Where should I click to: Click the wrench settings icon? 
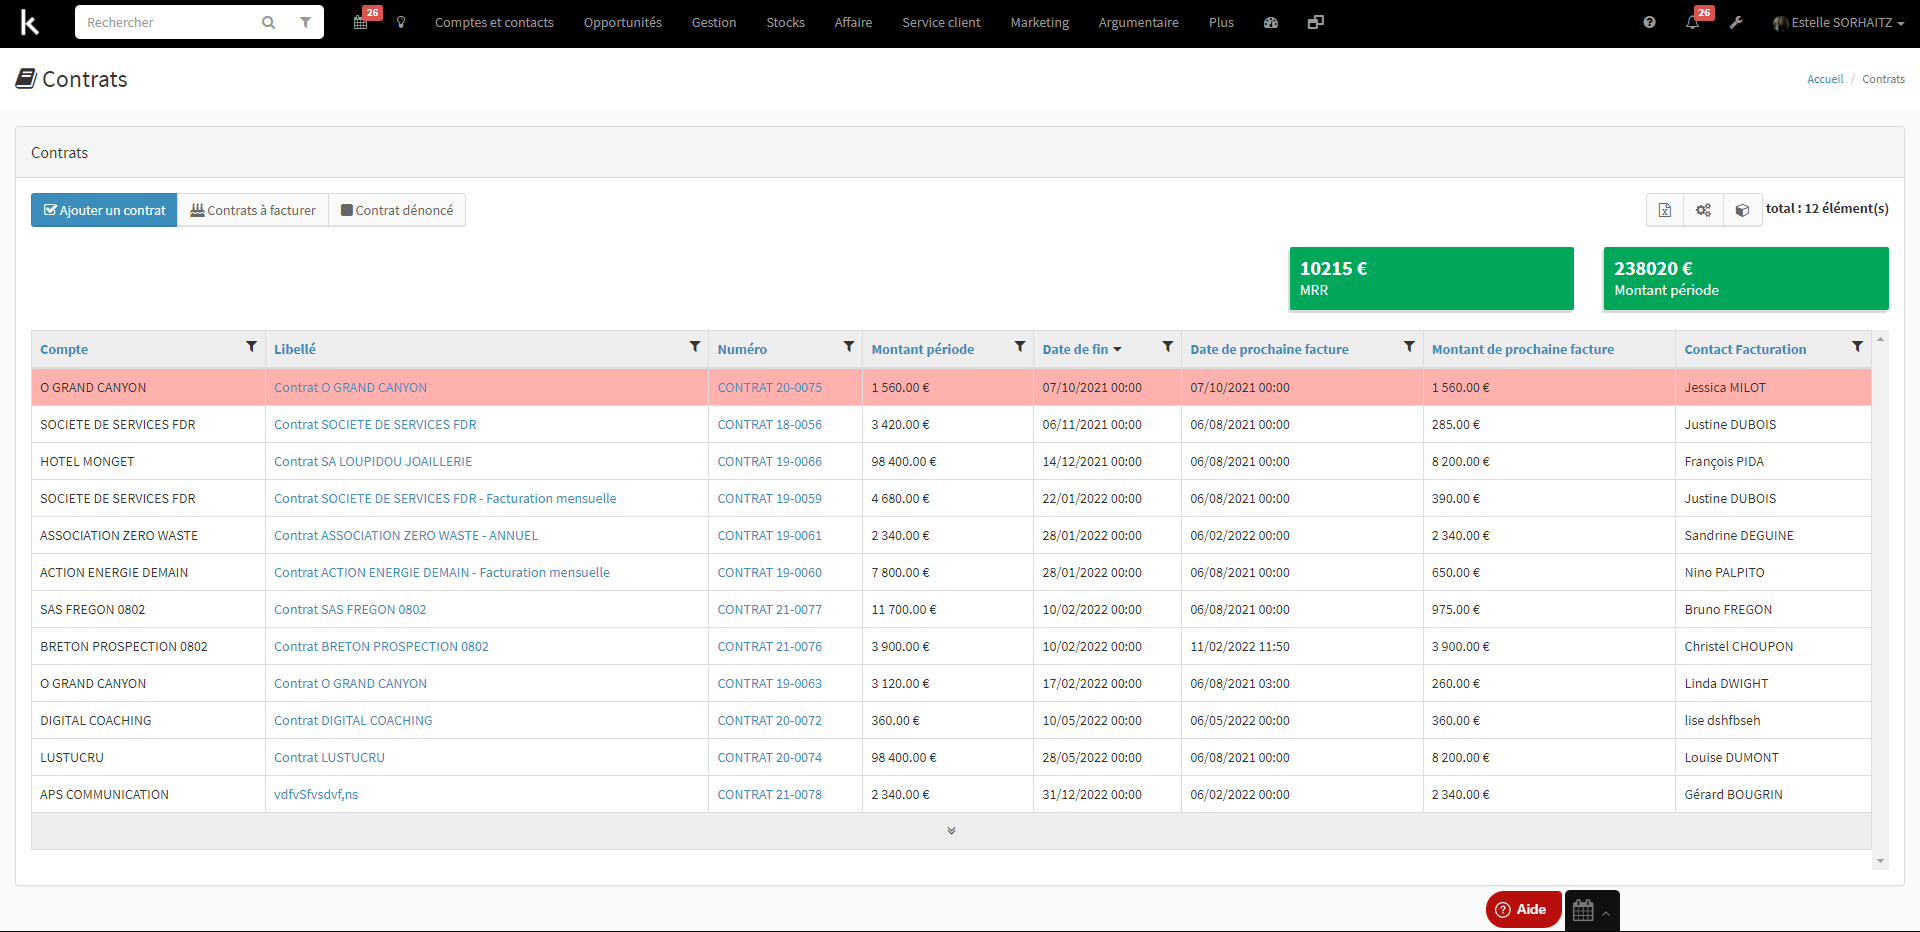click(x=1736, y=22)
